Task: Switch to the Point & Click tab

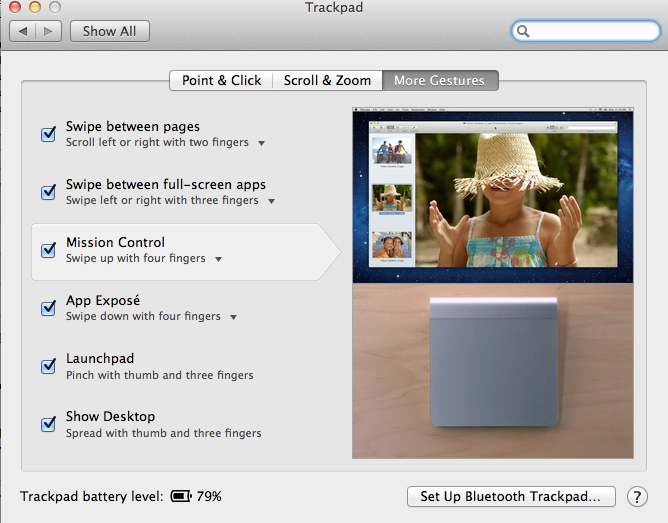Action: point(221,80)
